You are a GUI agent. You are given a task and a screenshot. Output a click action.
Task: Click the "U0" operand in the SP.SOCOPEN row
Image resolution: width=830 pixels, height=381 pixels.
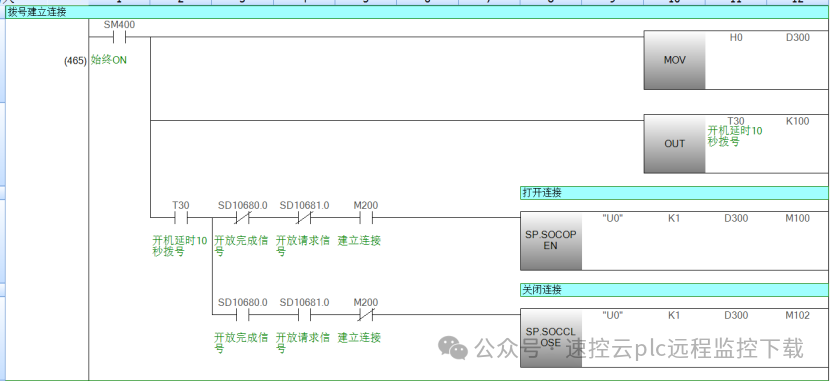click(x=612, y=218)
